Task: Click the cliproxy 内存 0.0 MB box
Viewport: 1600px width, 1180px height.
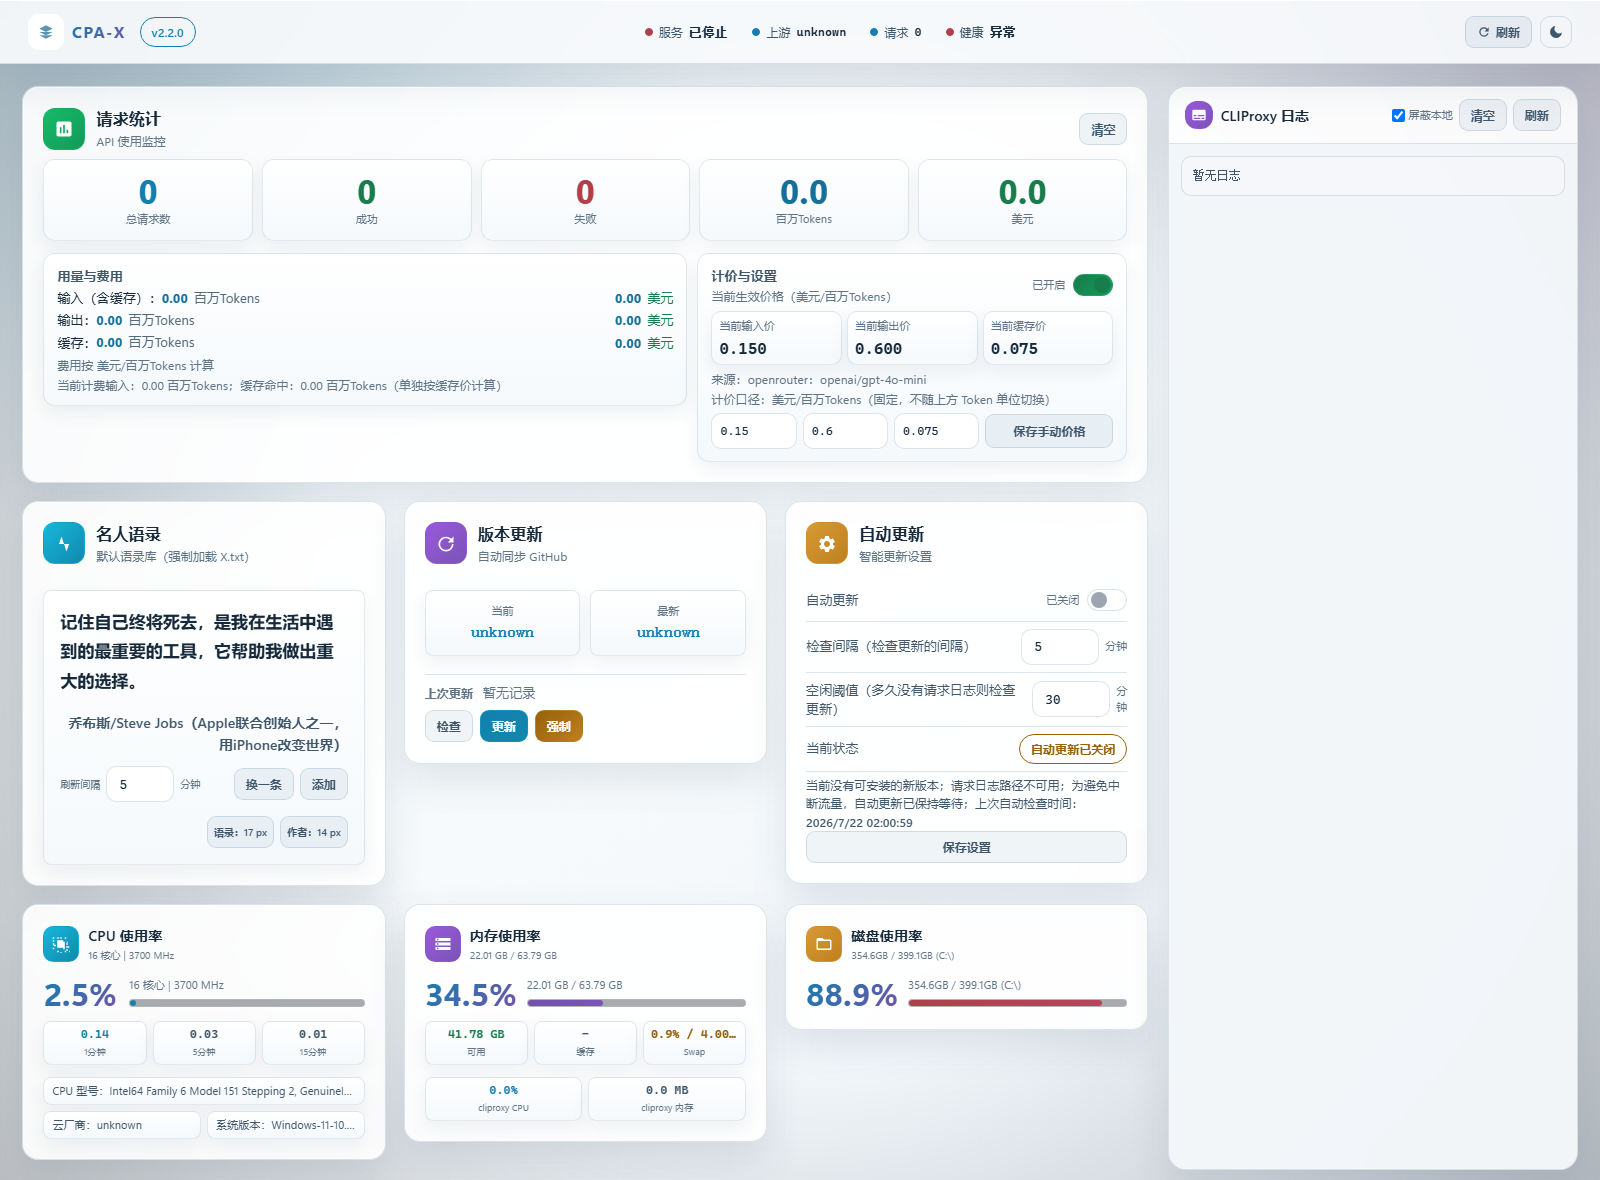Action: point(667,1099)
